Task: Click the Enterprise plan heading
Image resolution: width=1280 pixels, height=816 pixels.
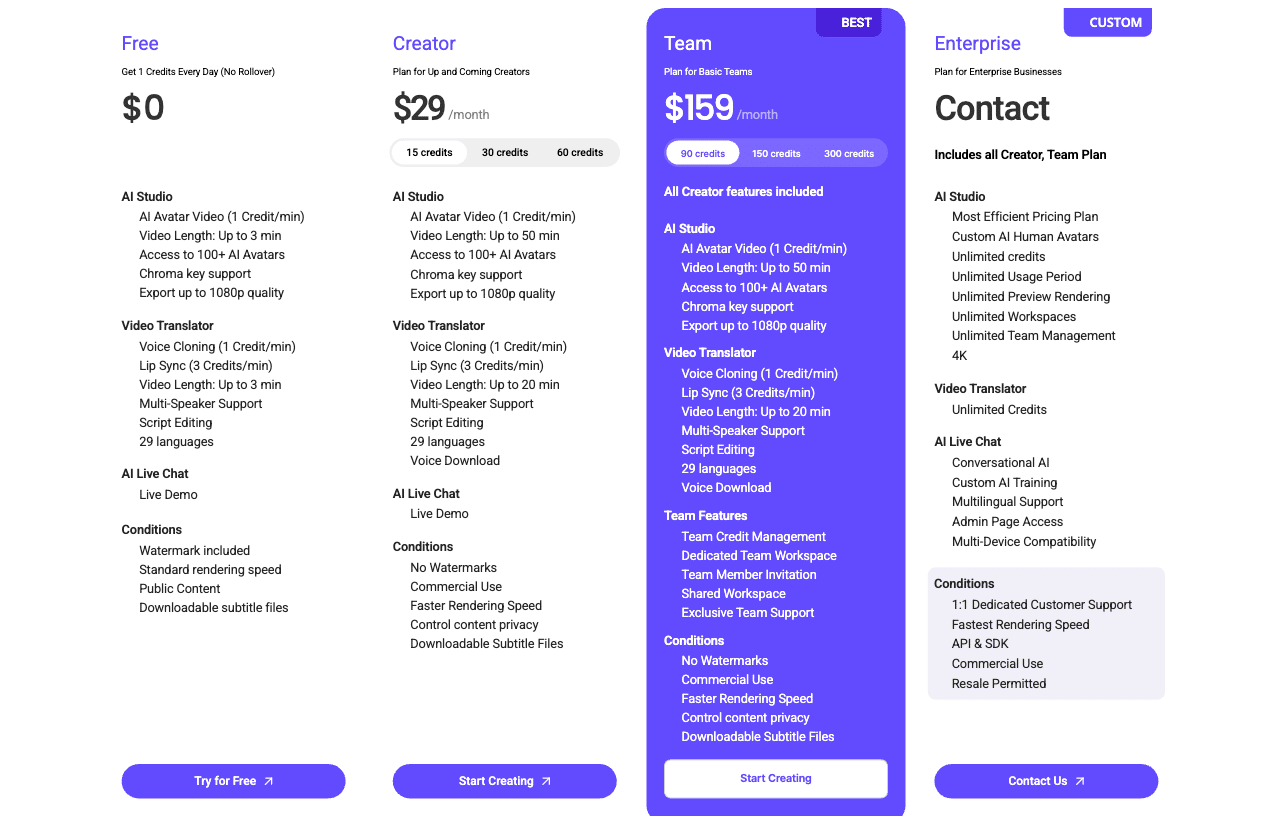Action: pos(977,43)
